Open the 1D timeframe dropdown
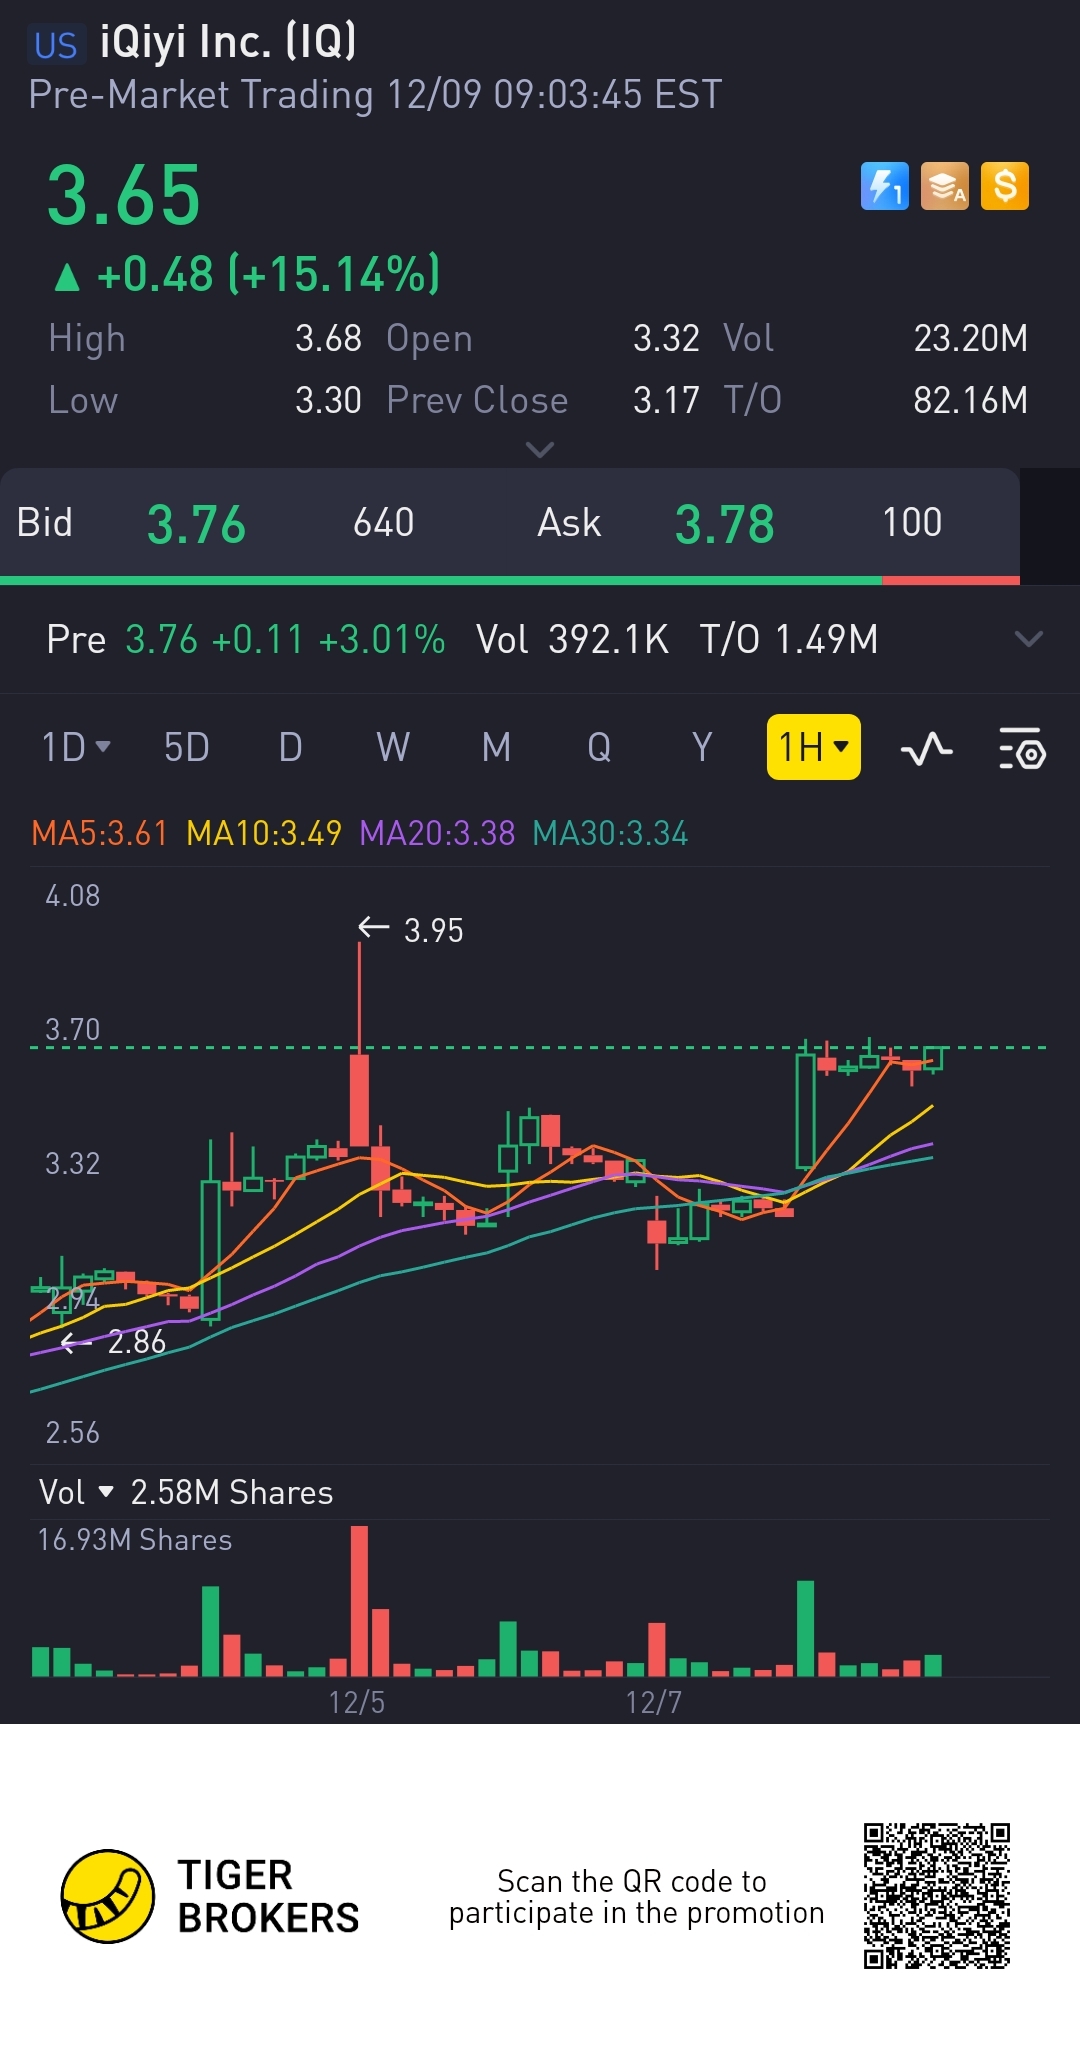Viewport: 1080px width, 2069px height. click(76, 747)
